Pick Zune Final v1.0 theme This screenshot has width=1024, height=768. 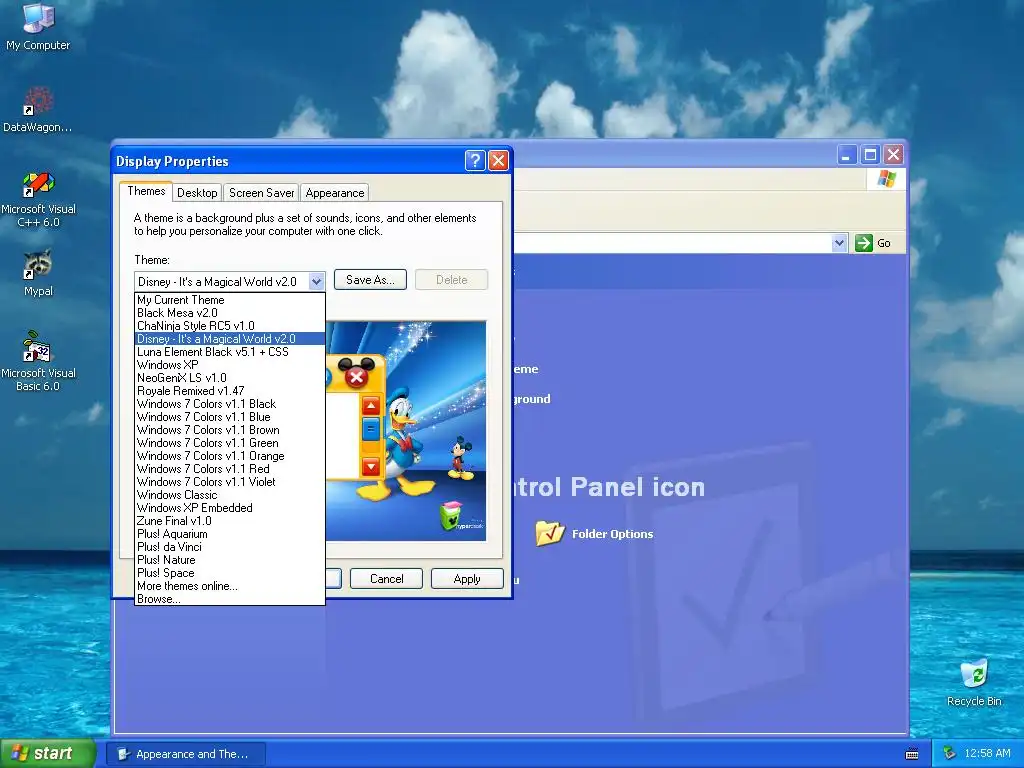(x=230, y=521)
